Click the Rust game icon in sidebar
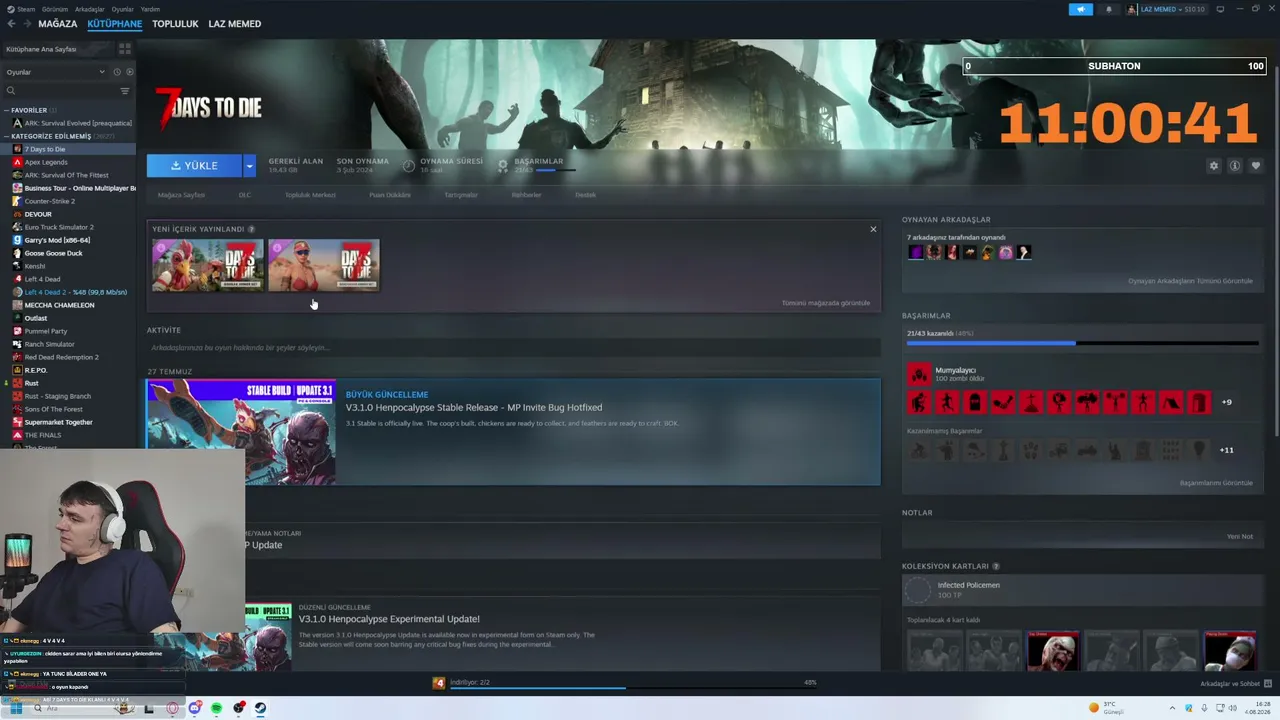This screenshot has width=1280, height=720. click(18, 383)
